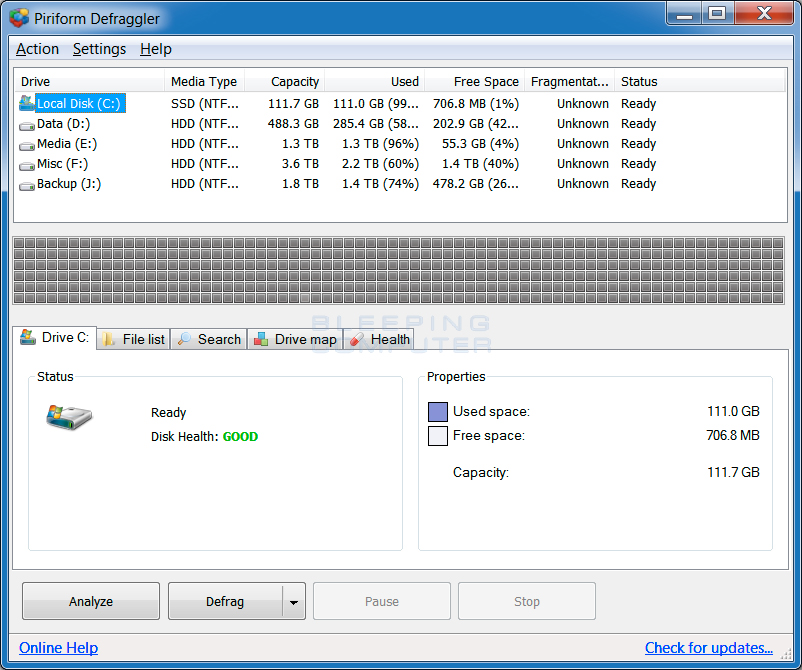This screenshot has width=802, height=670.
Task: Open the Settings menu
Action: [x=99, y=49]
